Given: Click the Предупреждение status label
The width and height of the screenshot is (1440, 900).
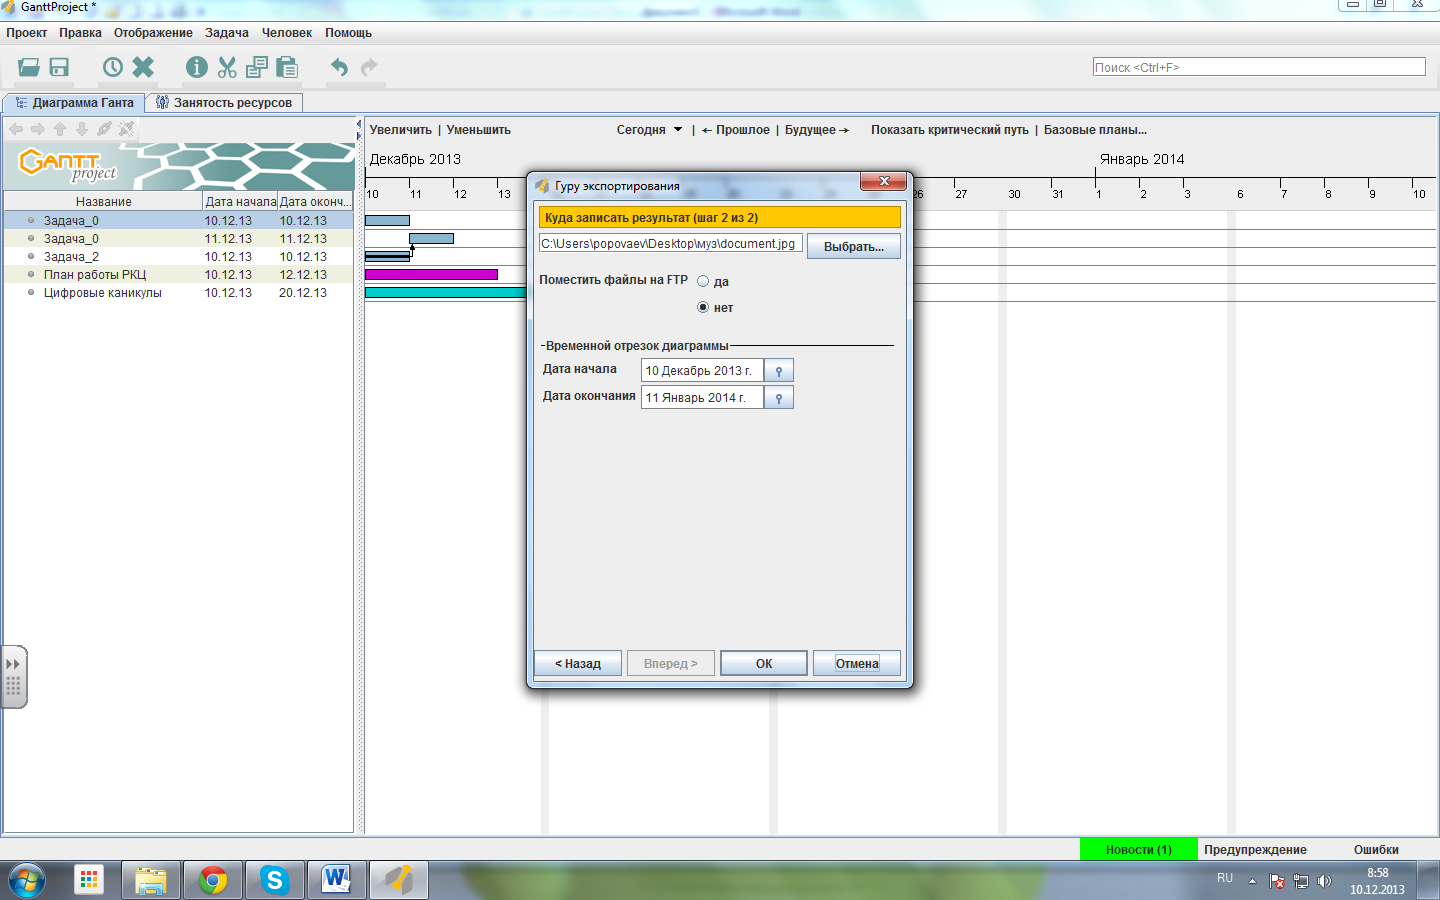Looking at the screenshot, I should click(x=1255, y=850).
